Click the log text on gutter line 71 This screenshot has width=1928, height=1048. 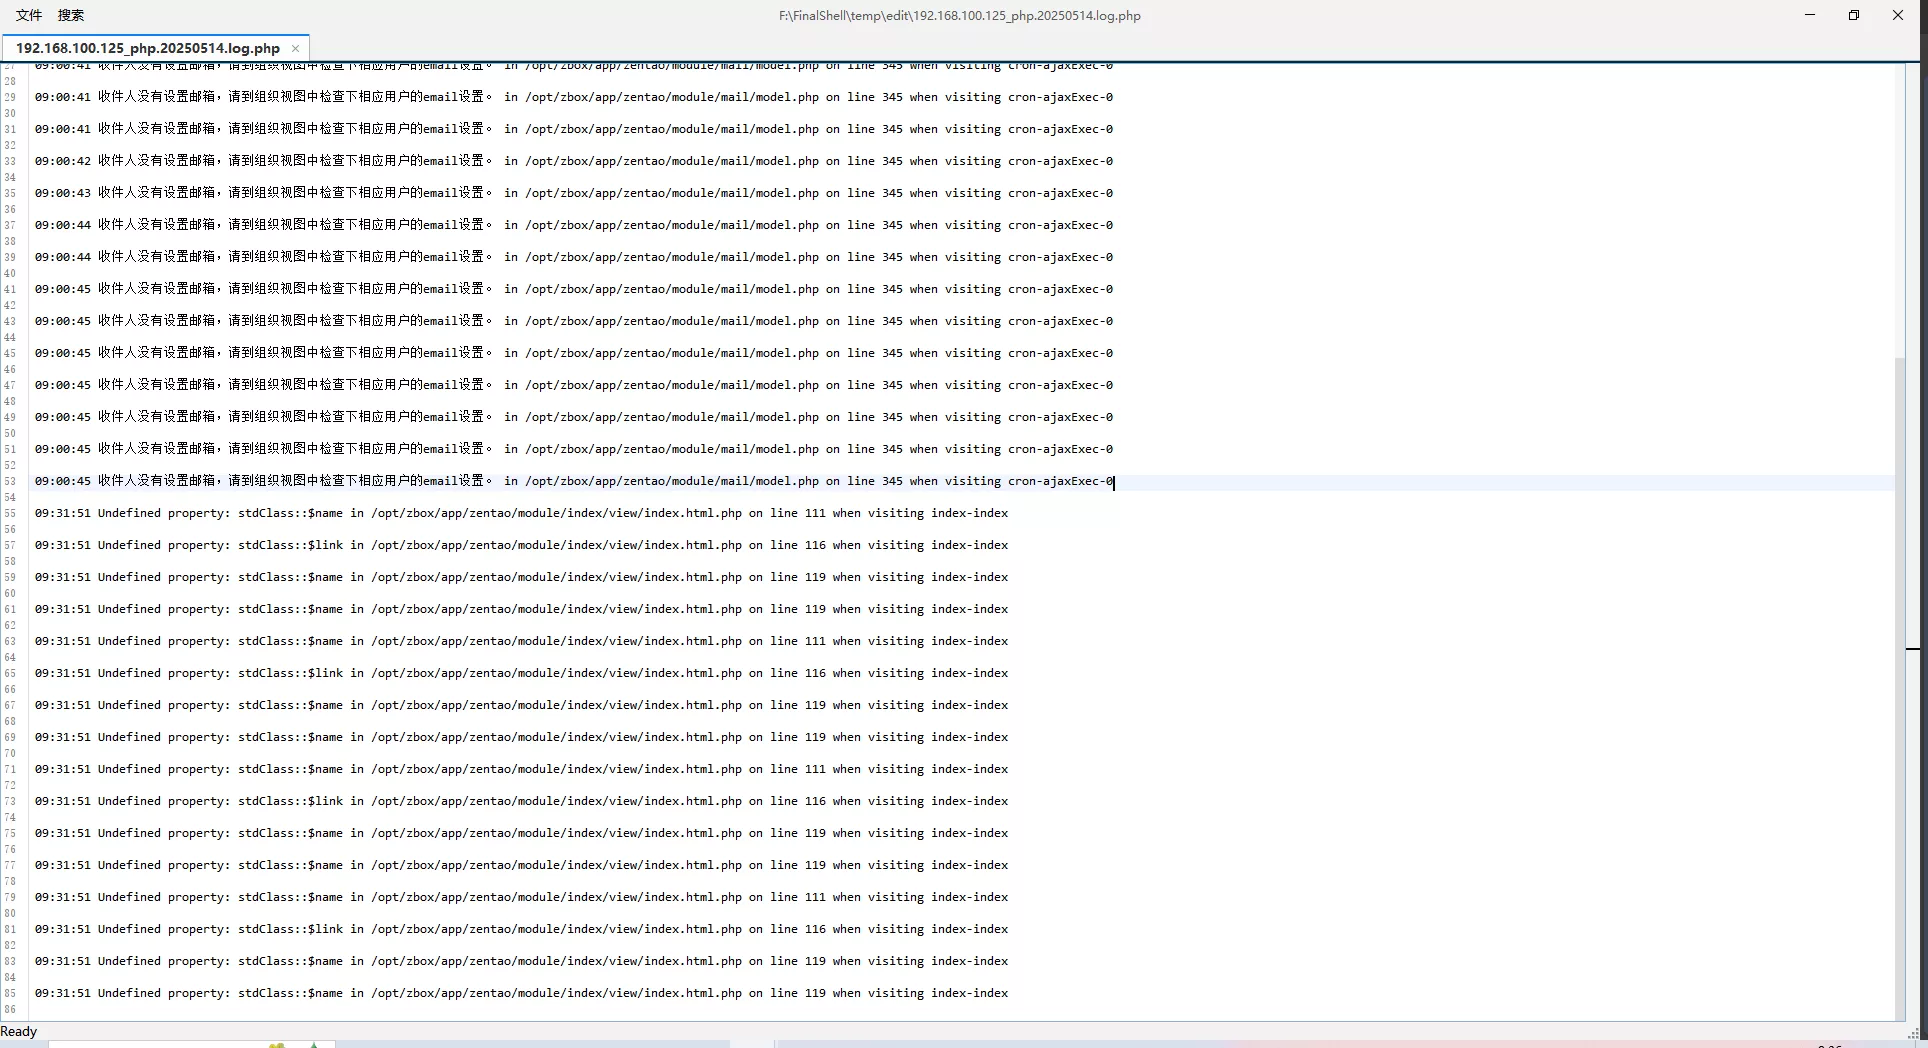coord(521,769)
